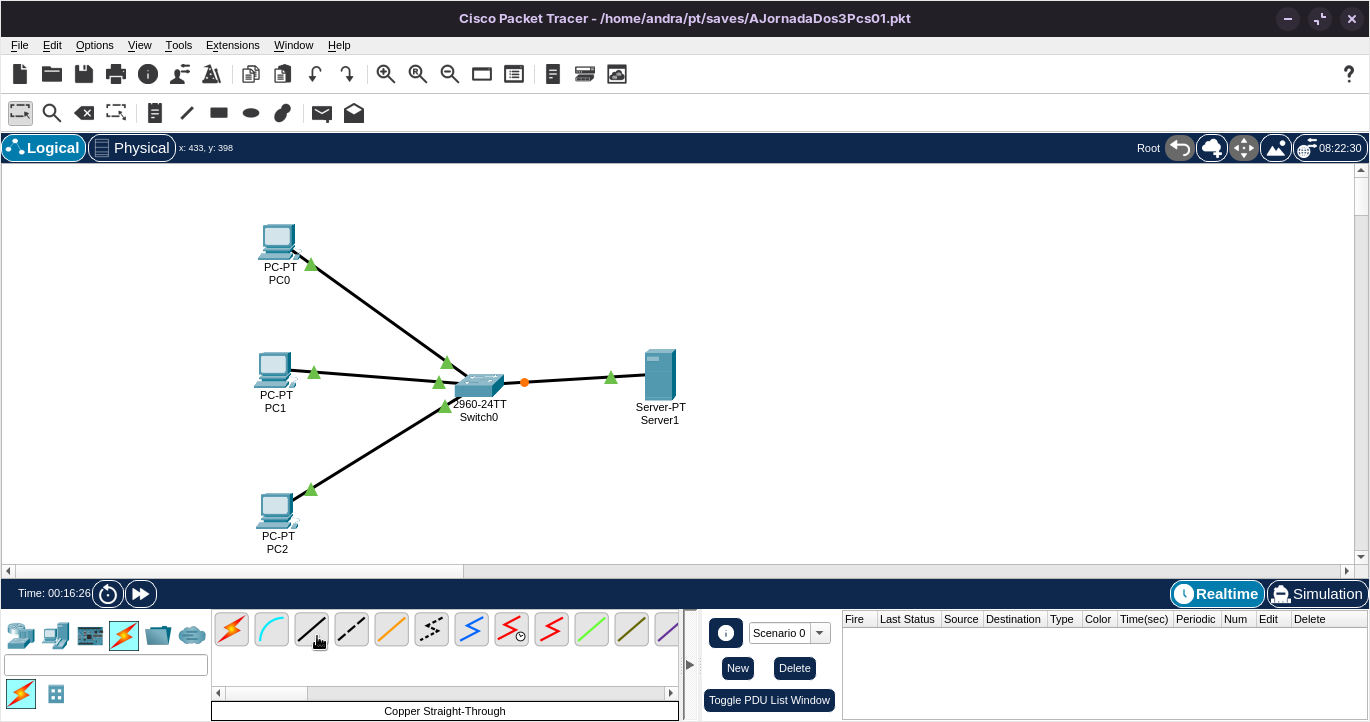Click the Switch0 2960-24TT device

[x=479, y=386]
